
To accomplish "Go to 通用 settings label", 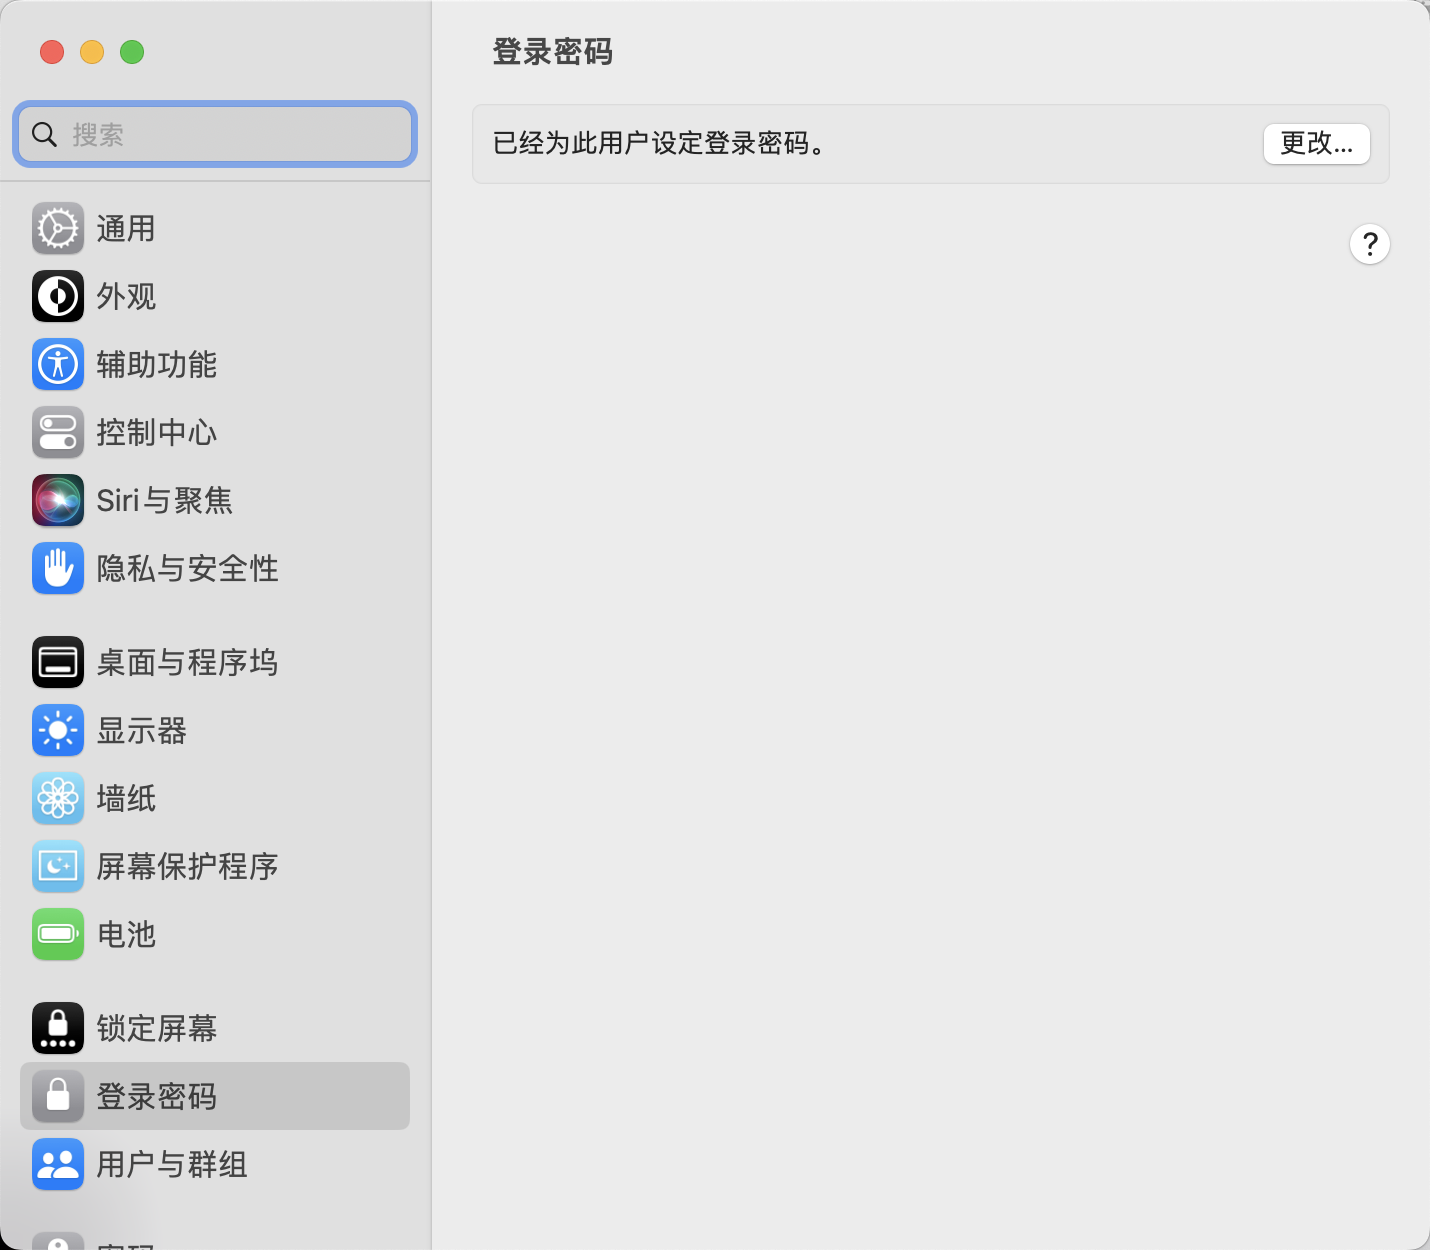I will [126, 229].
